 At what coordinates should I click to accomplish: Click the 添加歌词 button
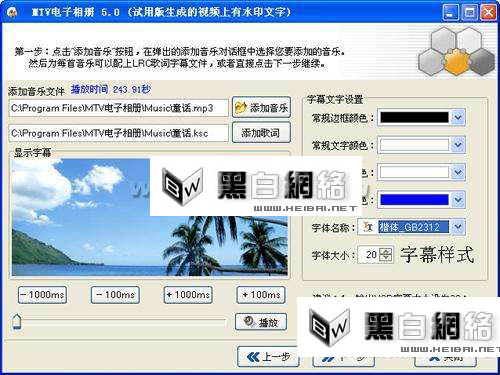pos(261,133)
